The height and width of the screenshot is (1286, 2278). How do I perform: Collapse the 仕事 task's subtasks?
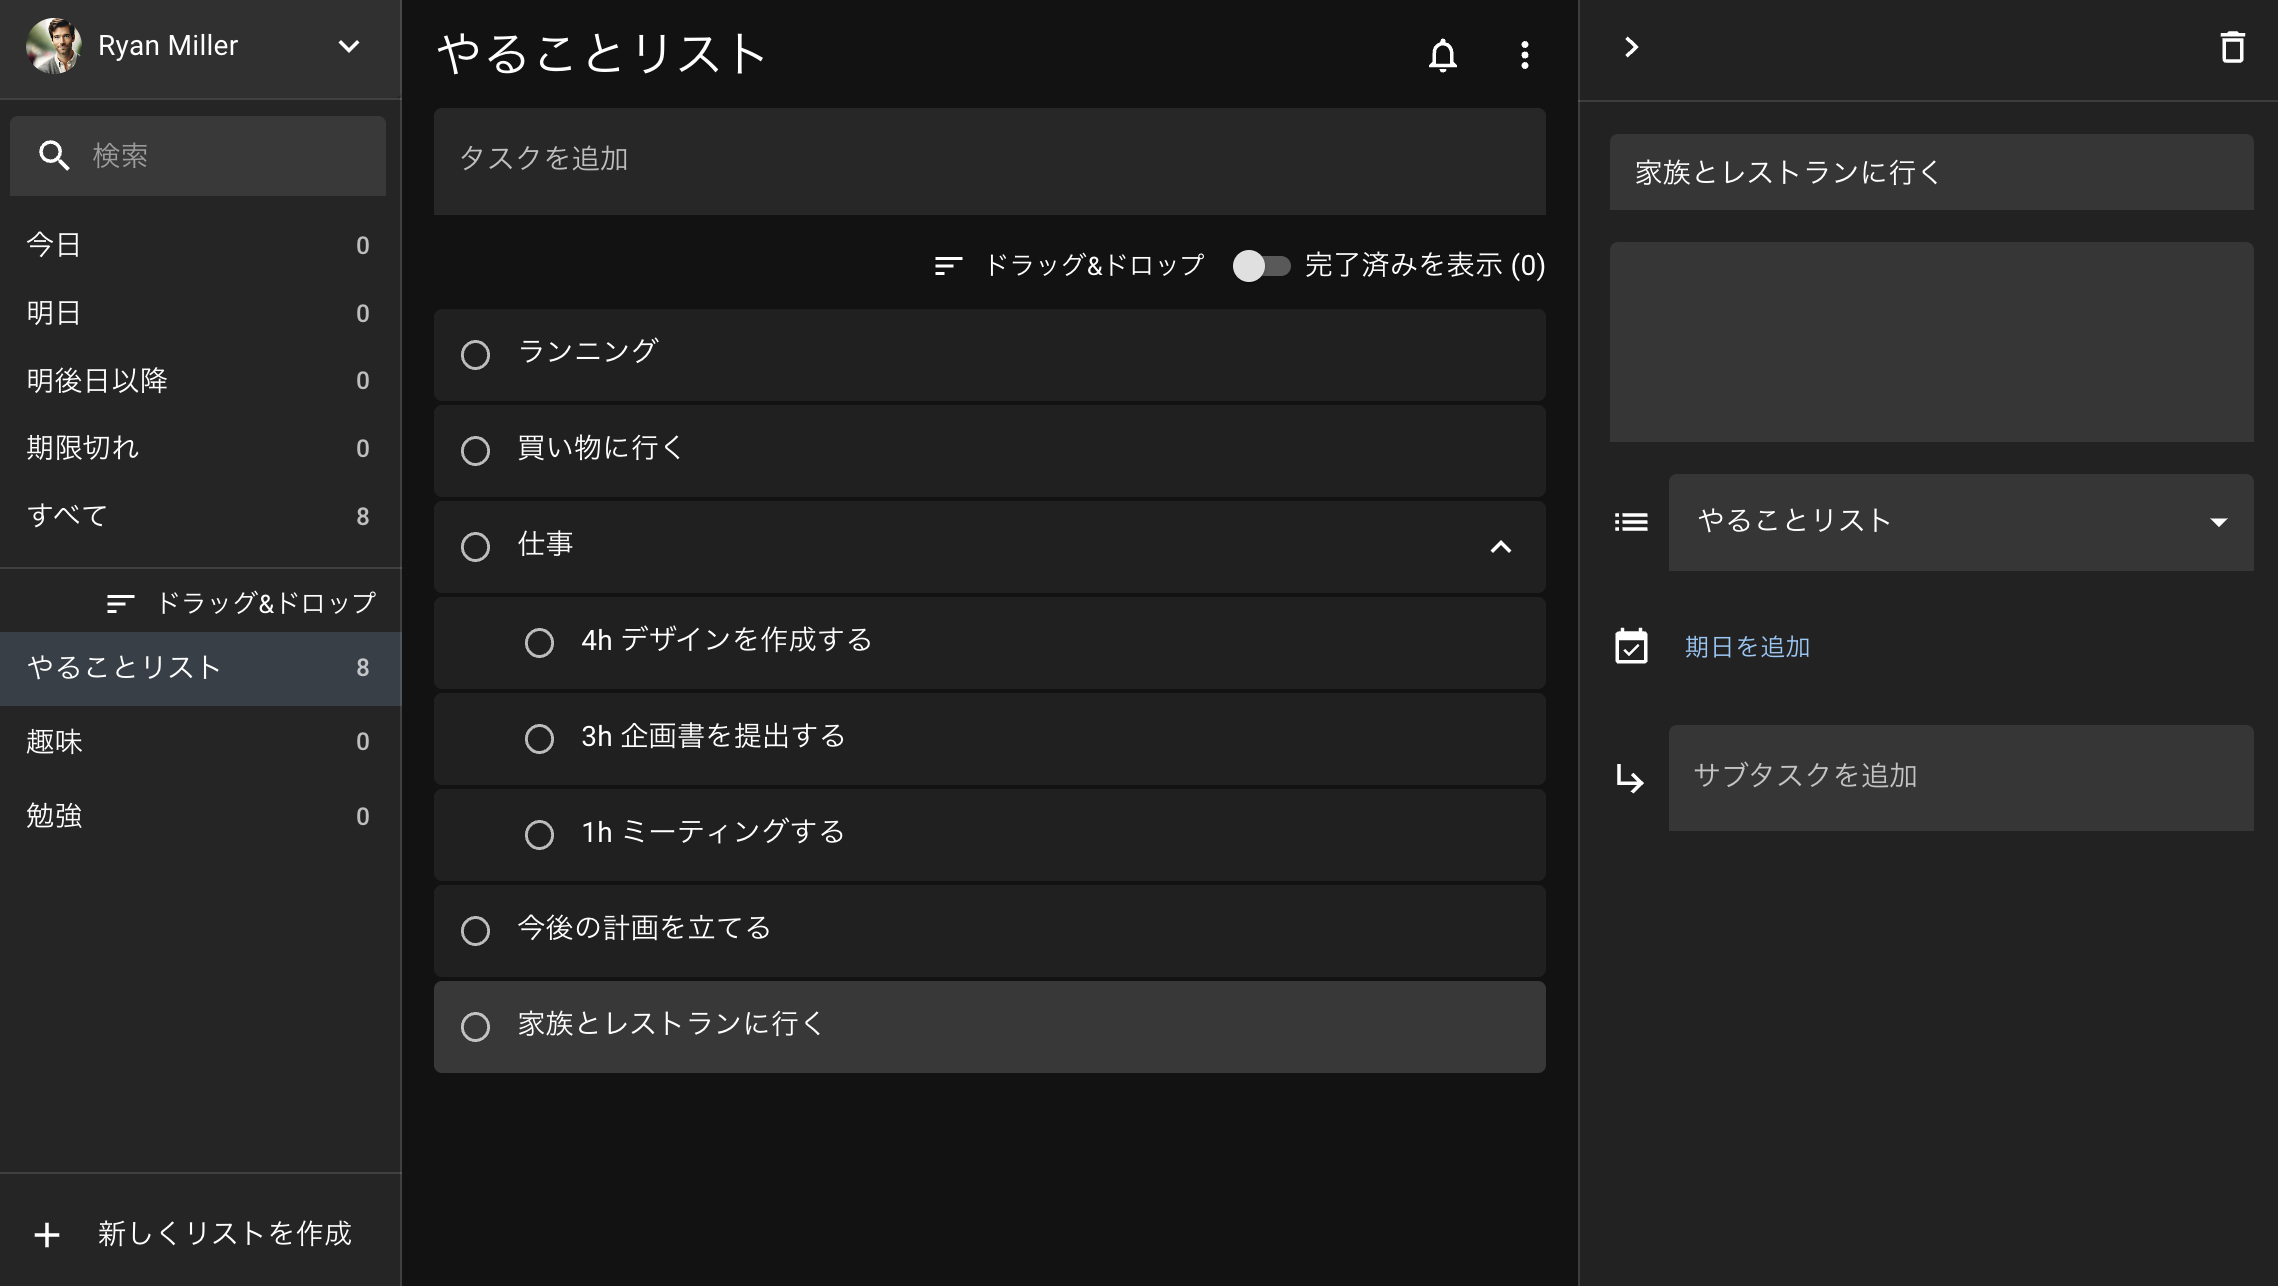pyautogui.click(x=1500, y=547)
